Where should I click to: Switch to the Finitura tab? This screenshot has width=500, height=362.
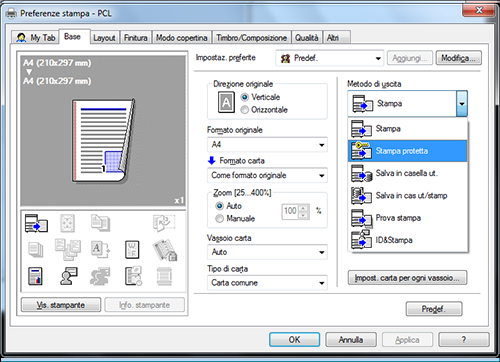[x=136, y=38]
